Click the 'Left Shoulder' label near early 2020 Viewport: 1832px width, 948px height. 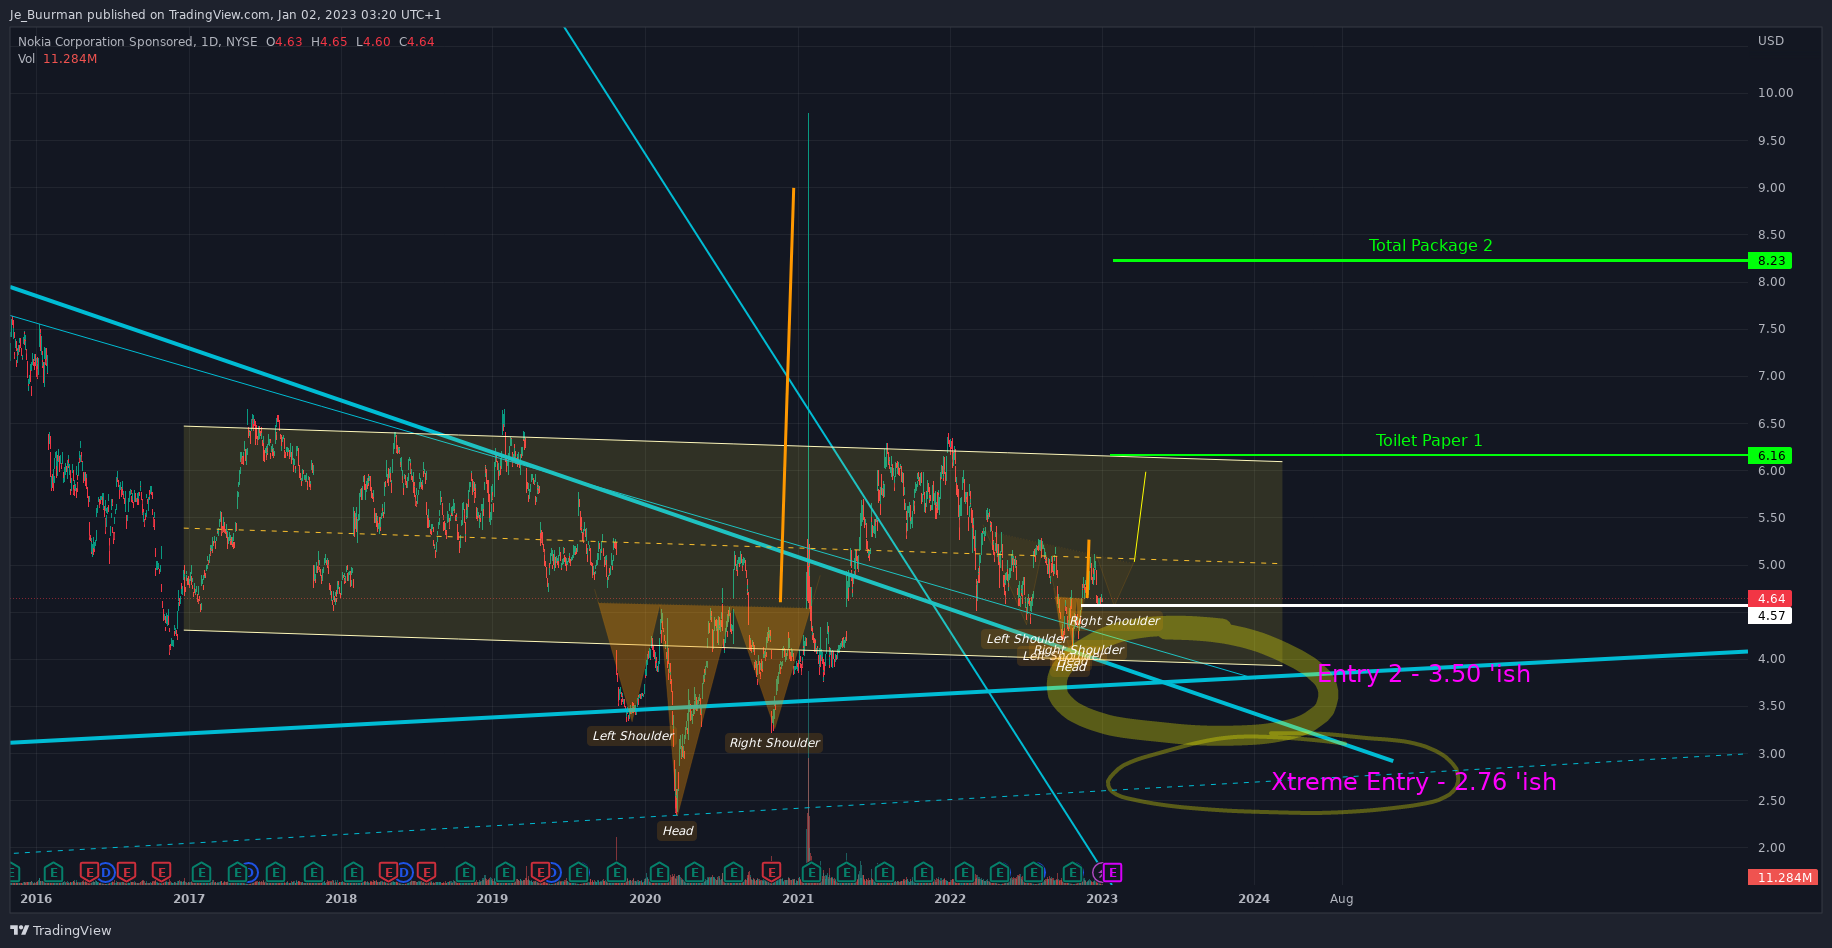tap(632, 736)
